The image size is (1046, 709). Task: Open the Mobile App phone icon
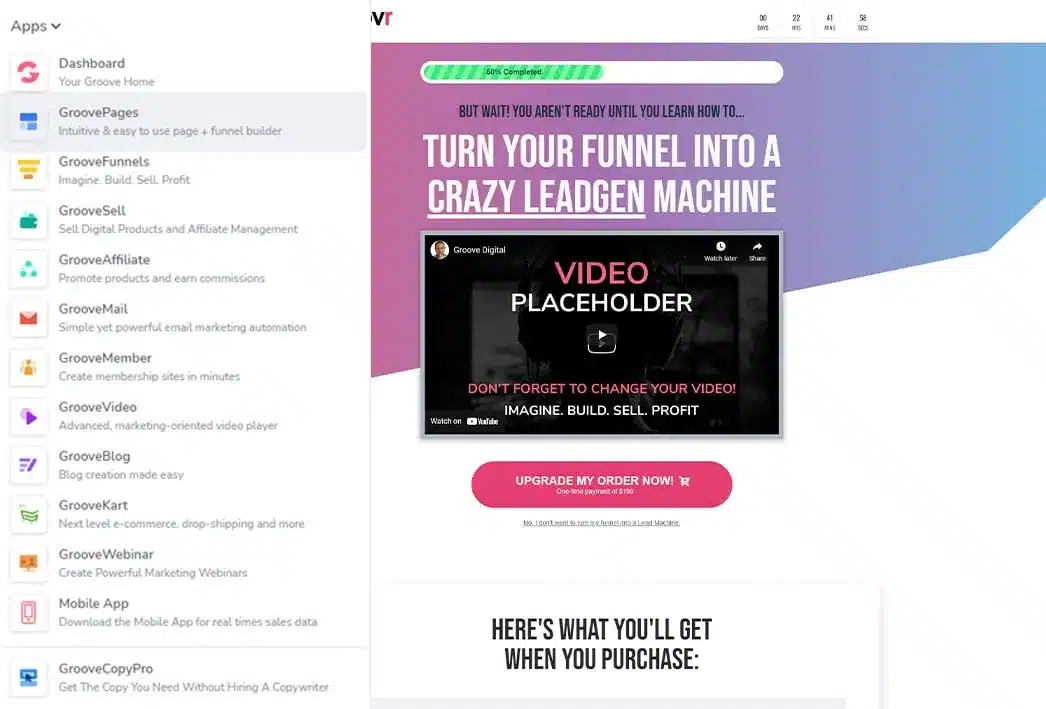click(29, 612)
